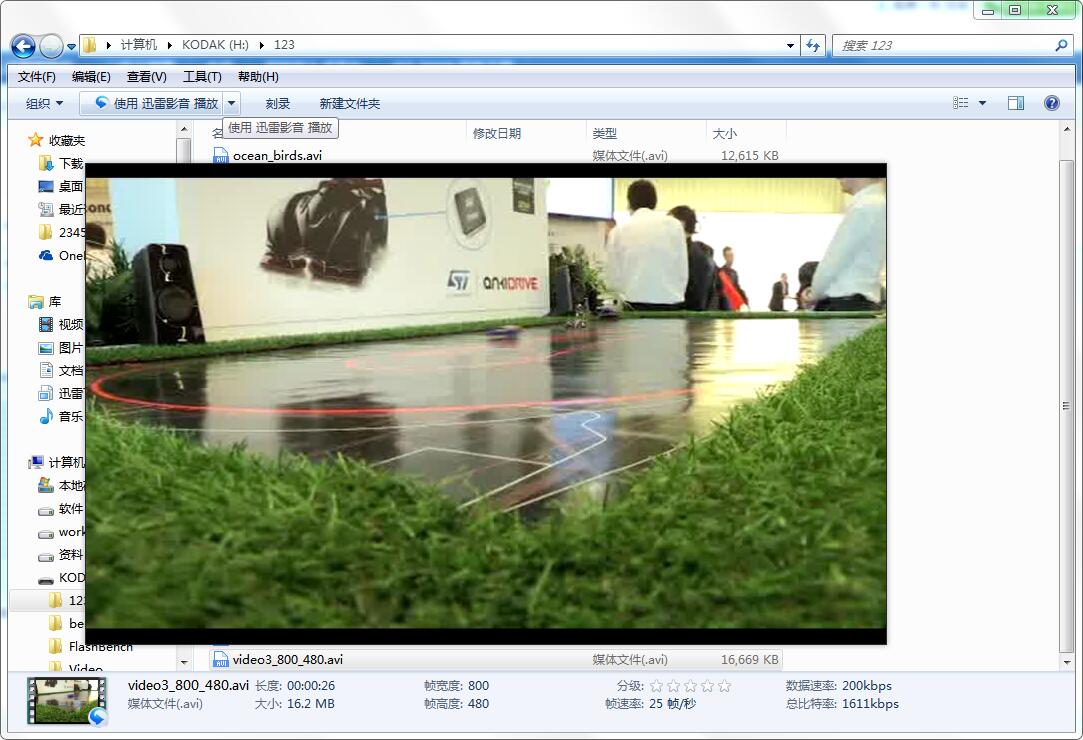Rate the file with the first star
Viewport: 1083px width, 740px height.
(x=656, y=686)
